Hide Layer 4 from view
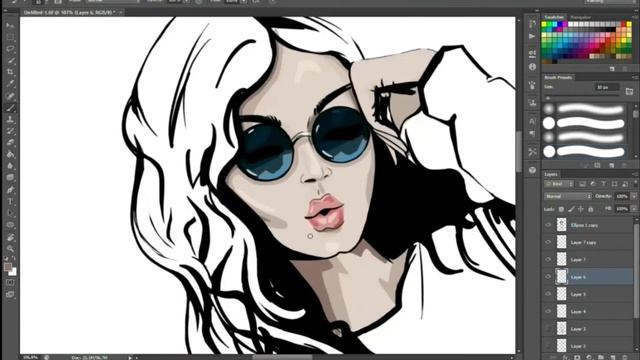Viewport: 640px width, 360px height. coord(548,311)
